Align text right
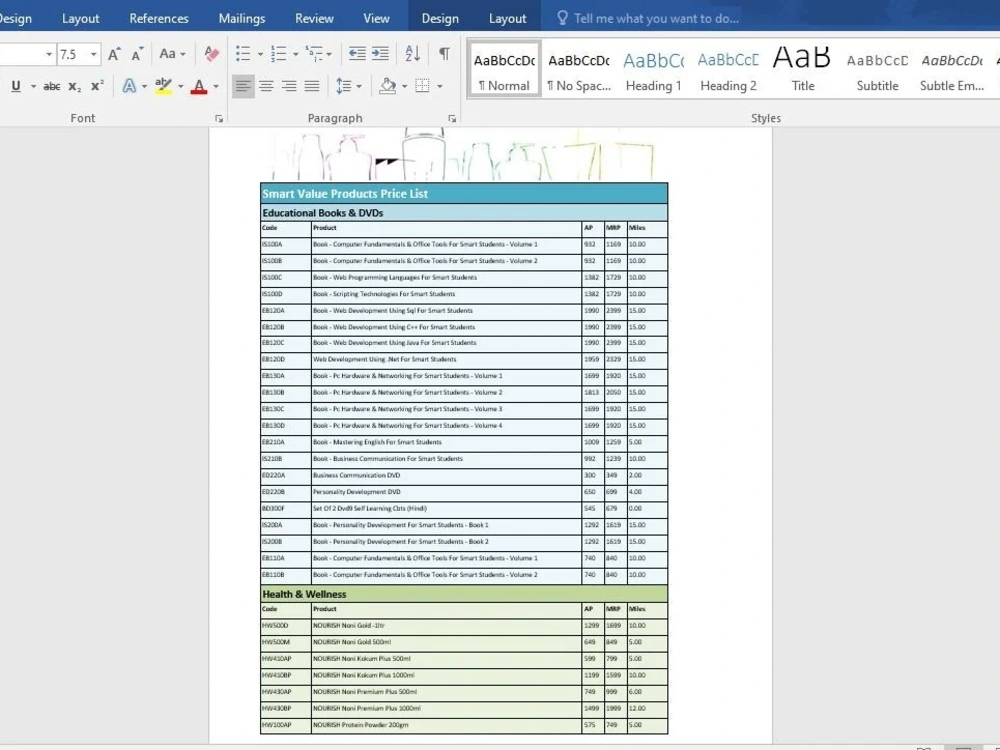Viewport: 1000px width, 750px height. [290, 86]
